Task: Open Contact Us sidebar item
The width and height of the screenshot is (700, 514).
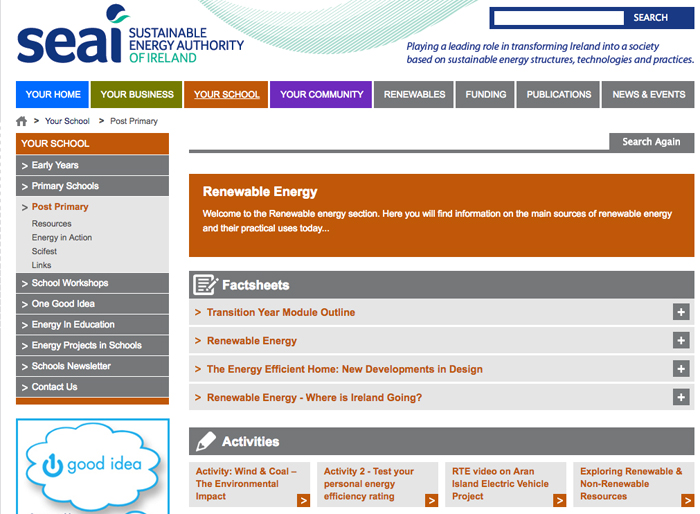Action: coord(92,387)
